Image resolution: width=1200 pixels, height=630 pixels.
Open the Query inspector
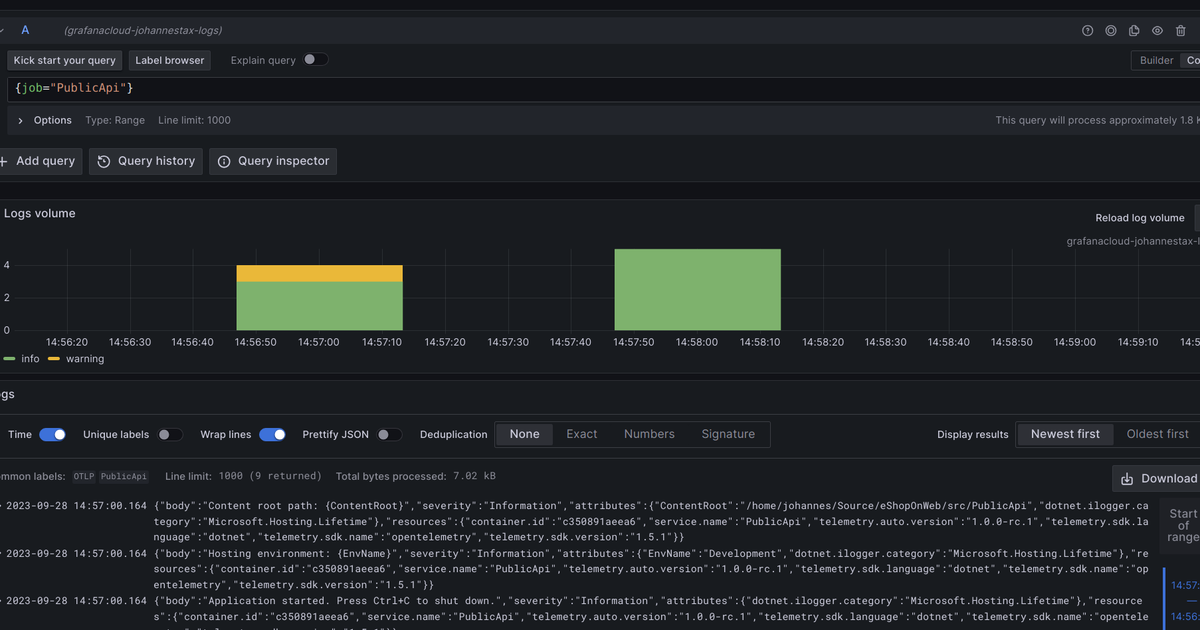(272, 161)
